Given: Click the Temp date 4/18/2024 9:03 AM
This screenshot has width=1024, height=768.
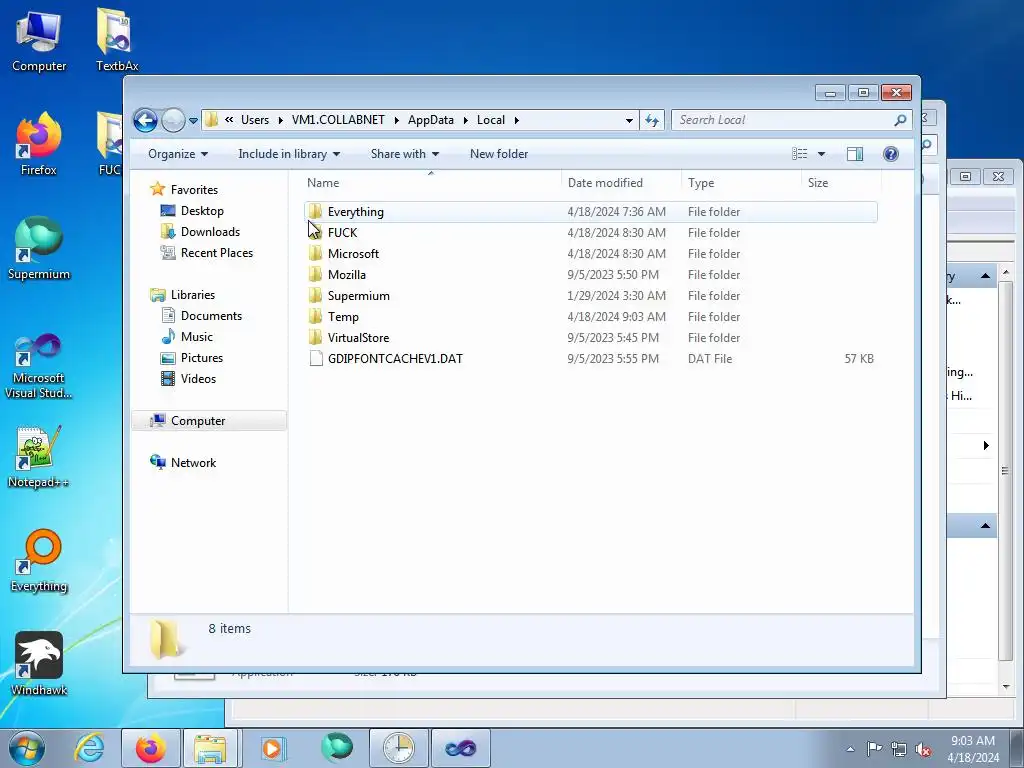Looking at the screenshot, I should coord(616,317).
